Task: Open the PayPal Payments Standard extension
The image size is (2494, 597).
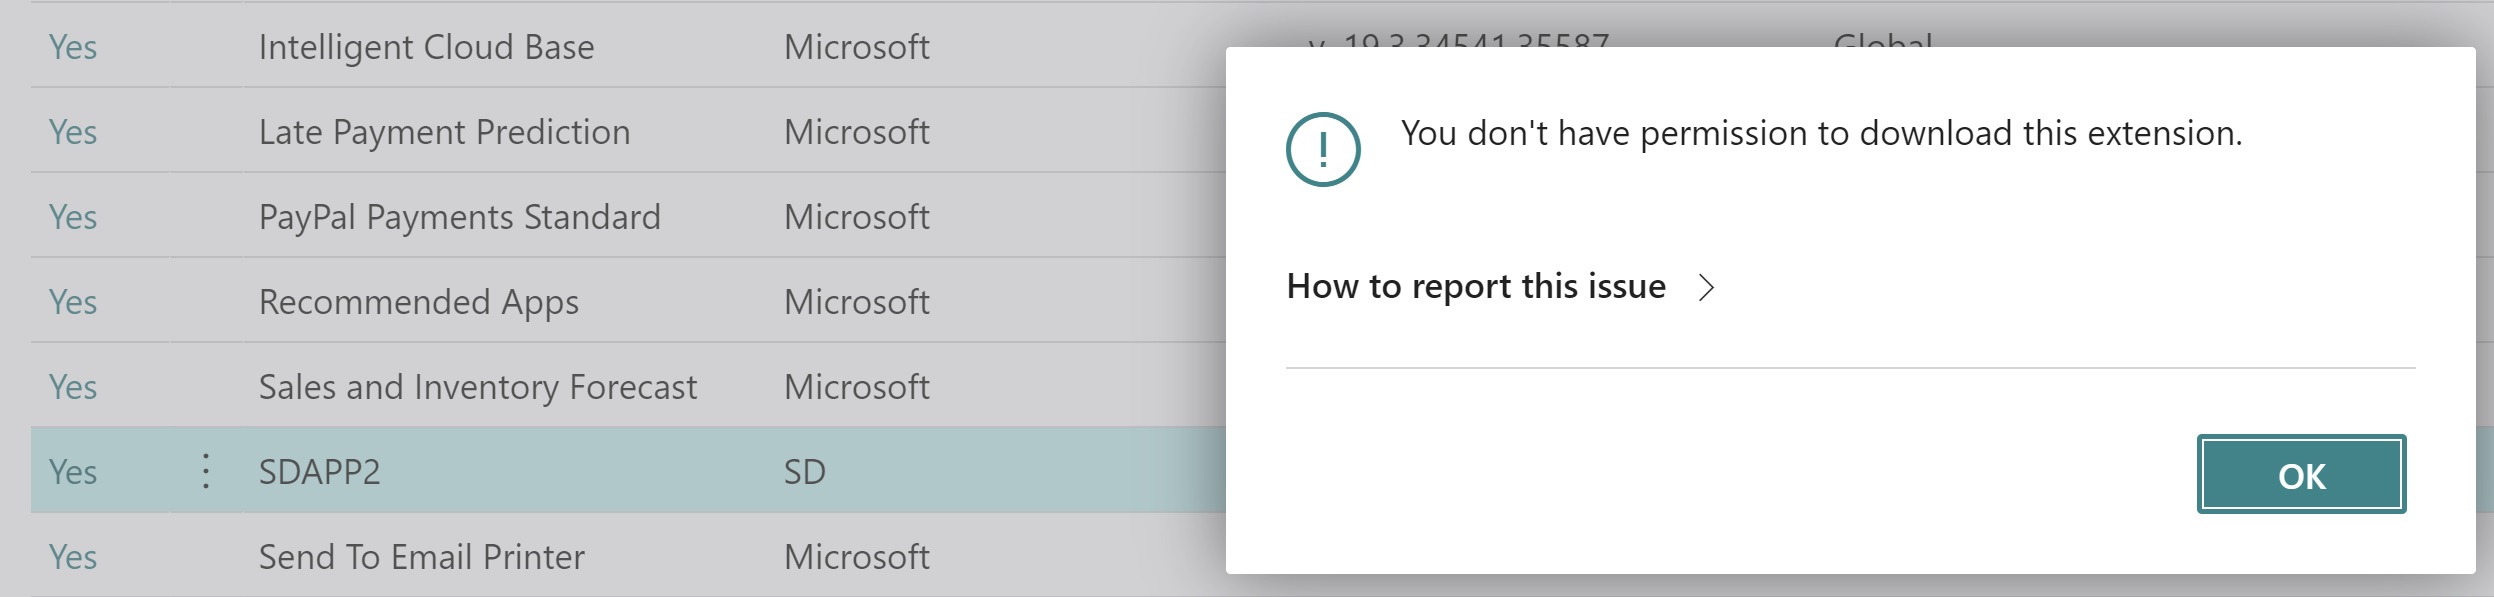Action: [x=459, y=217]
